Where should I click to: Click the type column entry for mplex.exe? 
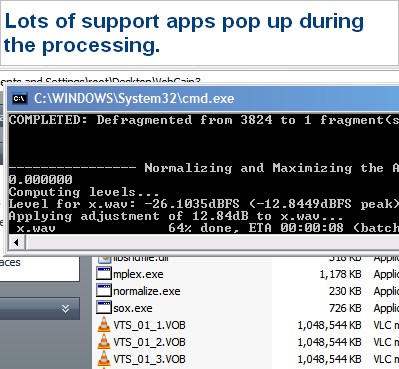pos(386,274)
